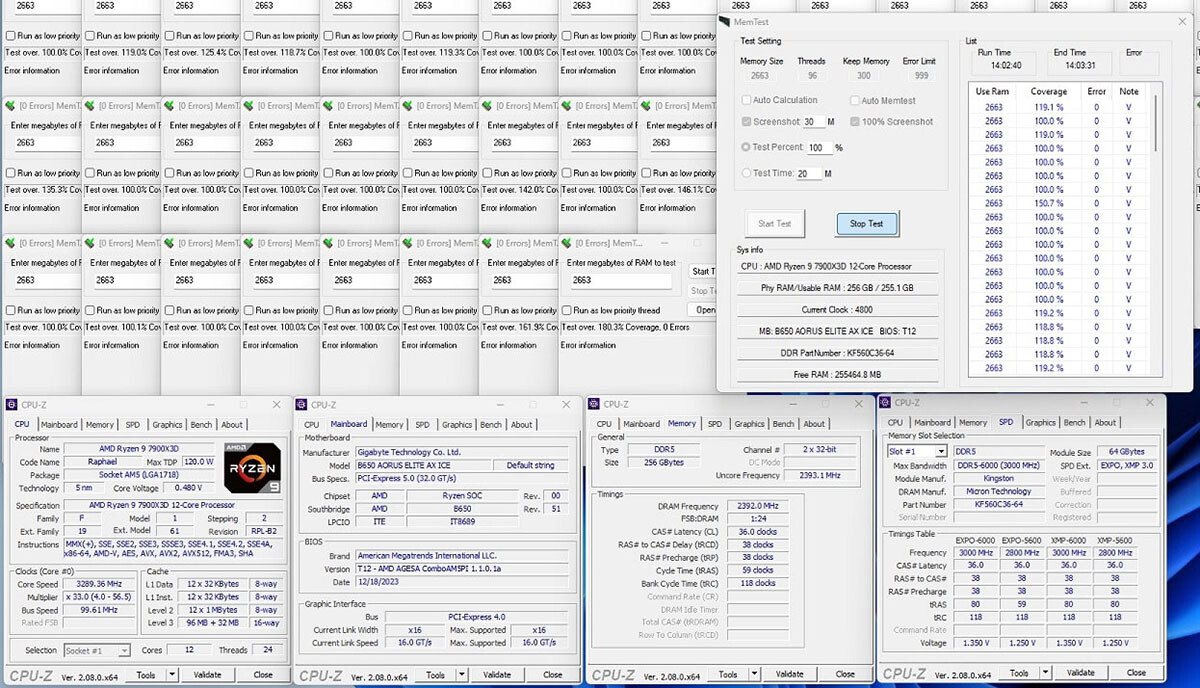
Task: Click the Test Percent field showing 100
Action: [x=818, y=148]
